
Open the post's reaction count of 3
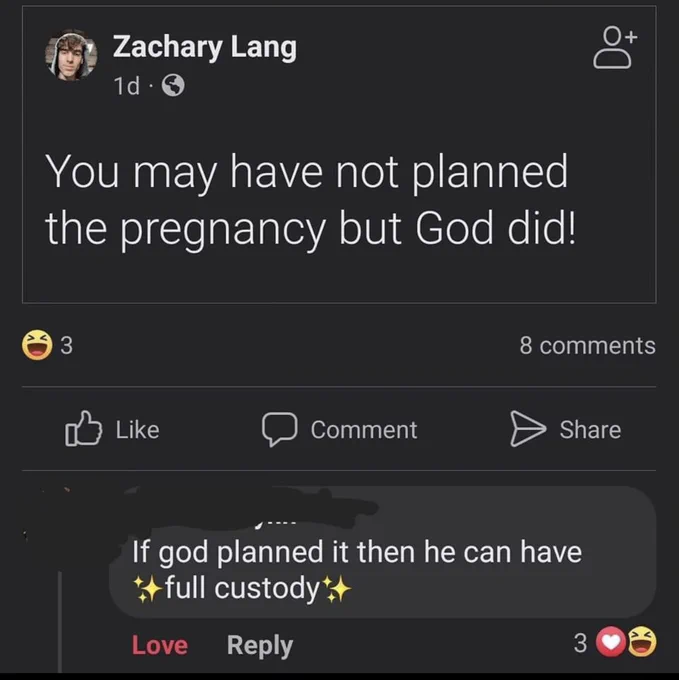pos(66,345)
